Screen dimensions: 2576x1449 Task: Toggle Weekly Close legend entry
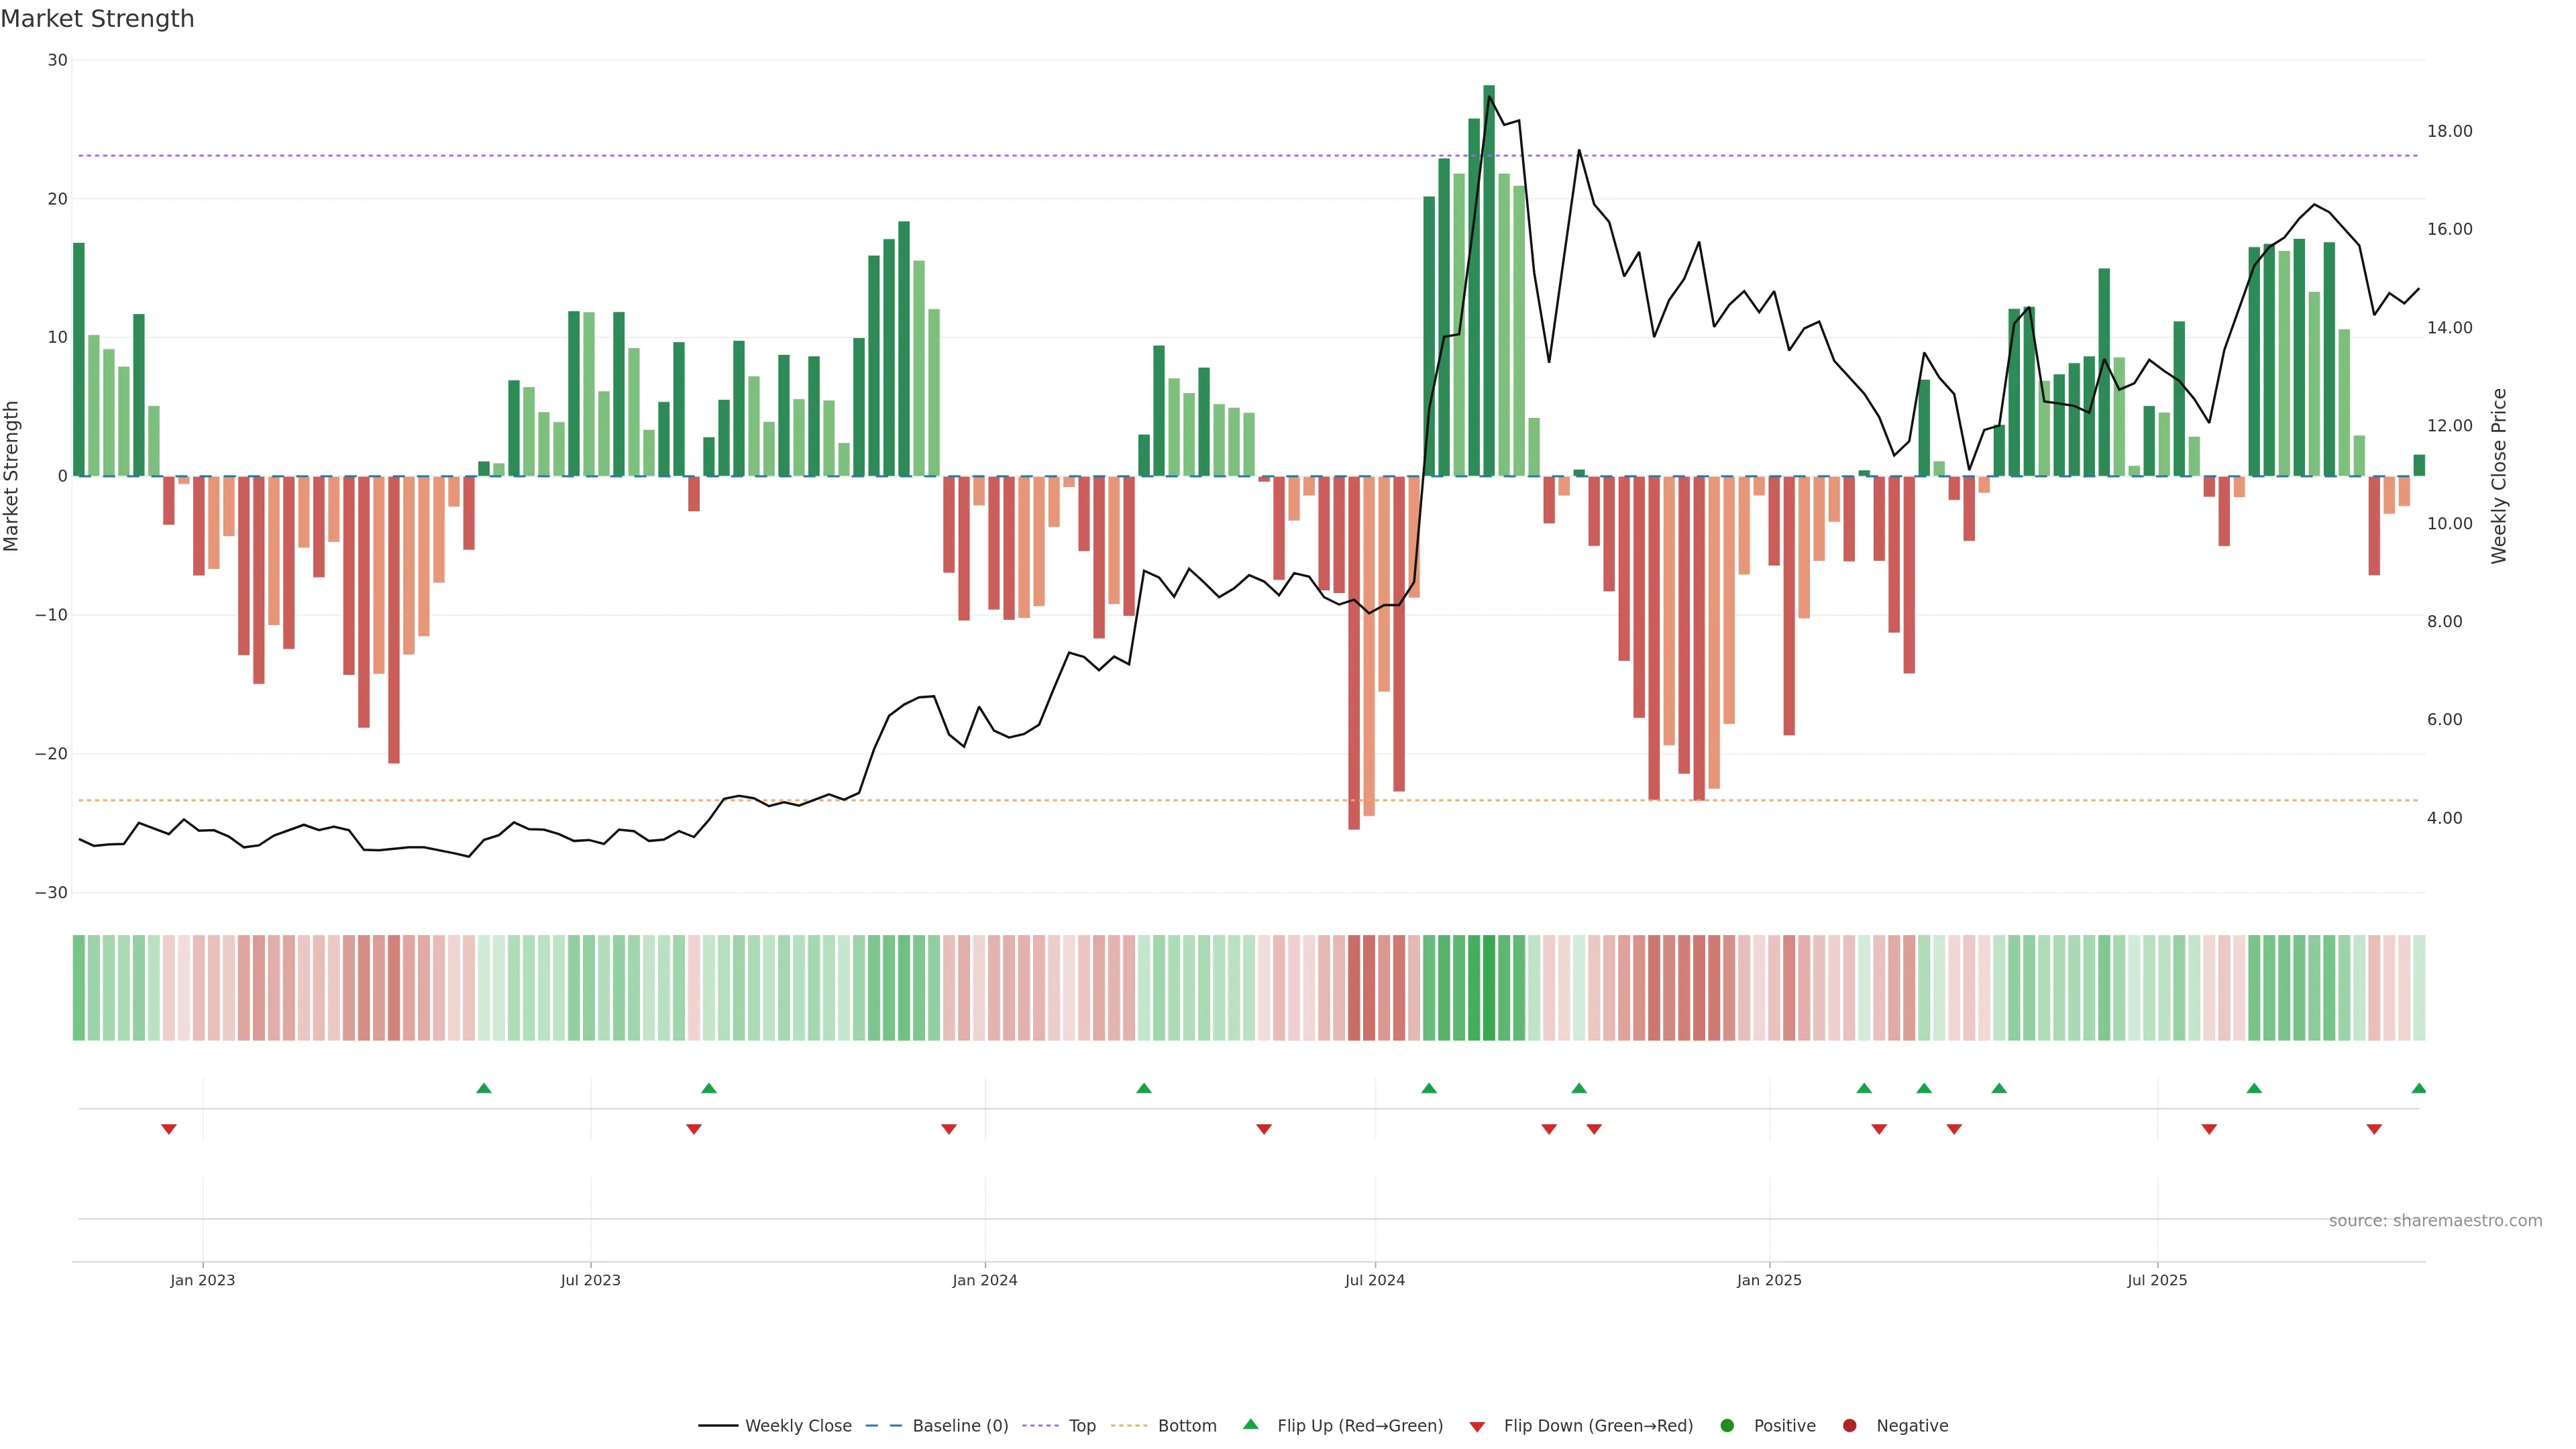click(797, 1426)
